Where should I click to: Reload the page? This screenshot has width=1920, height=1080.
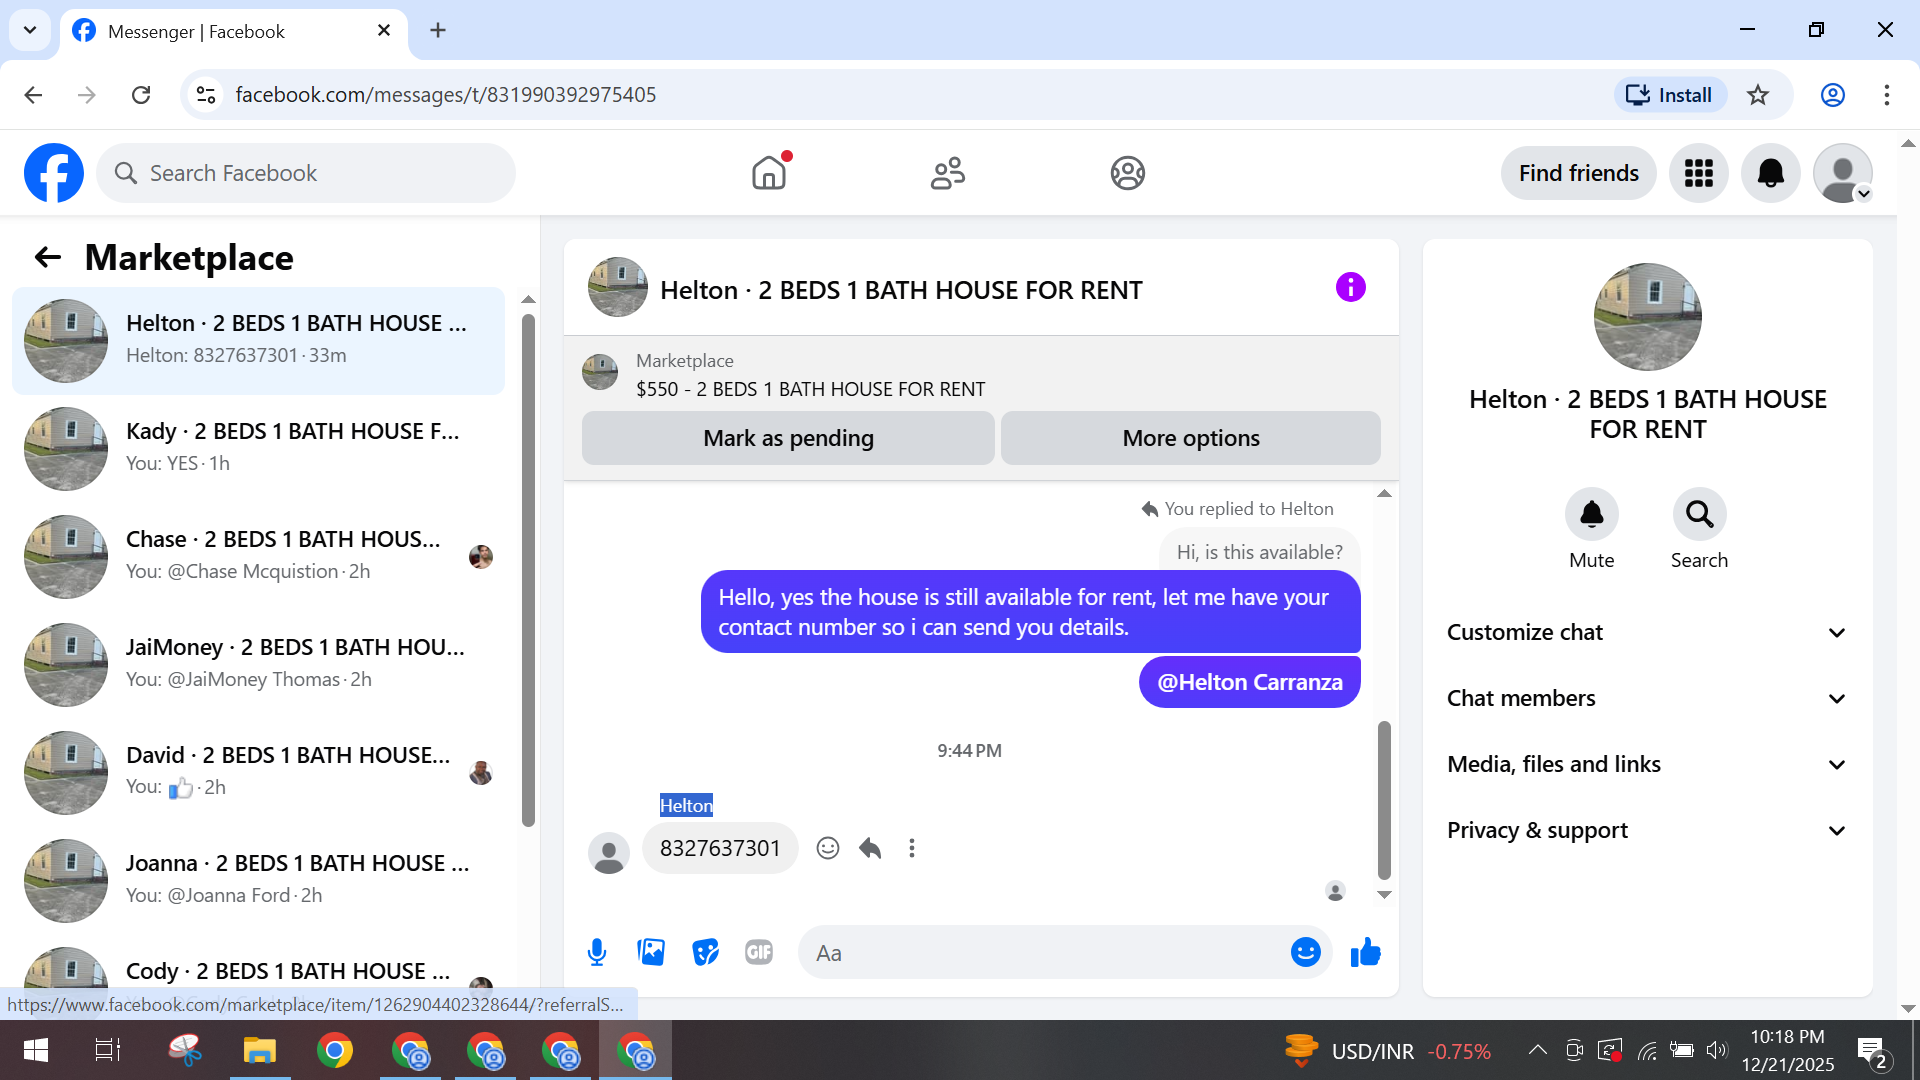click(x=141, y=95)
